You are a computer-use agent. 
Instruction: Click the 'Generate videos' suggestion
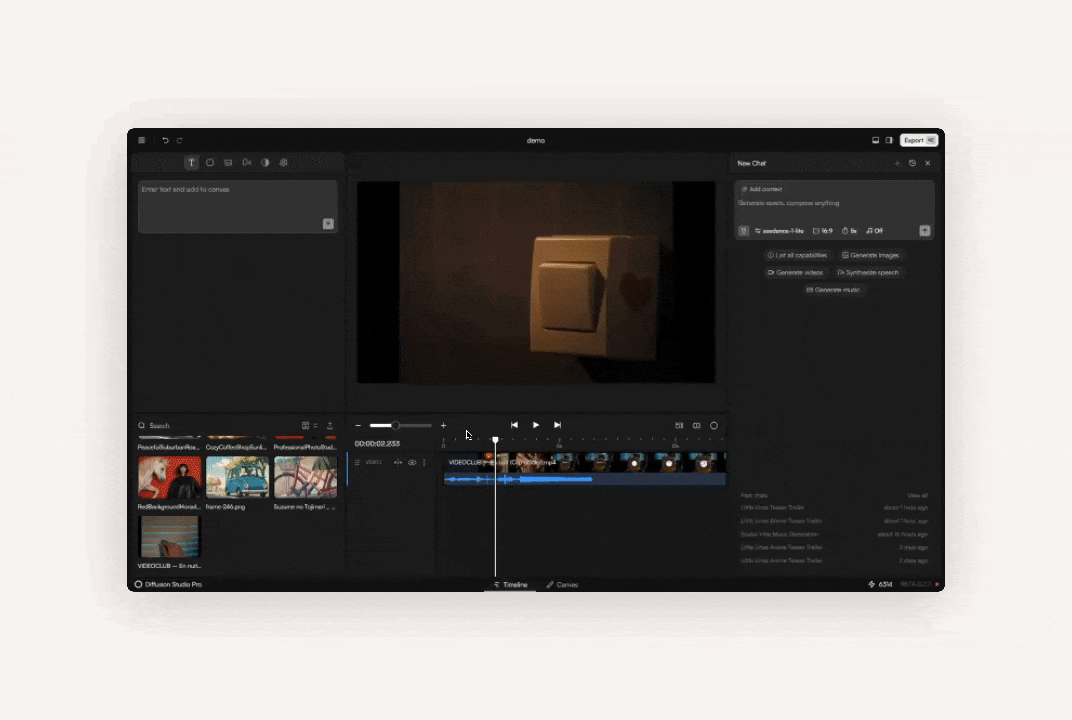[x=794, y=272]
